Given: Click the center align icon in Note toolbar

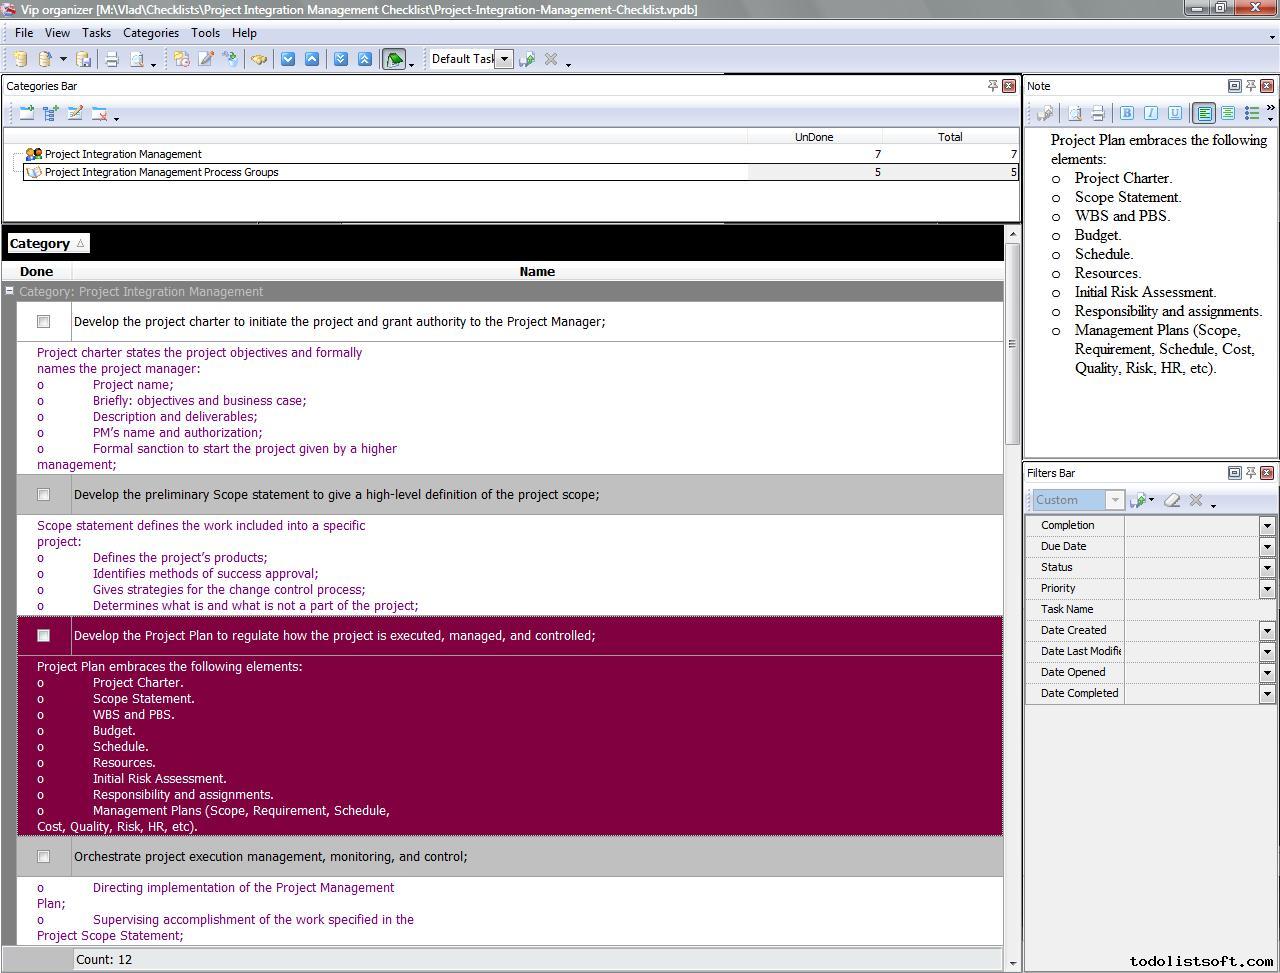Looking at the screenshot, I should click(x=1228, y=113).
